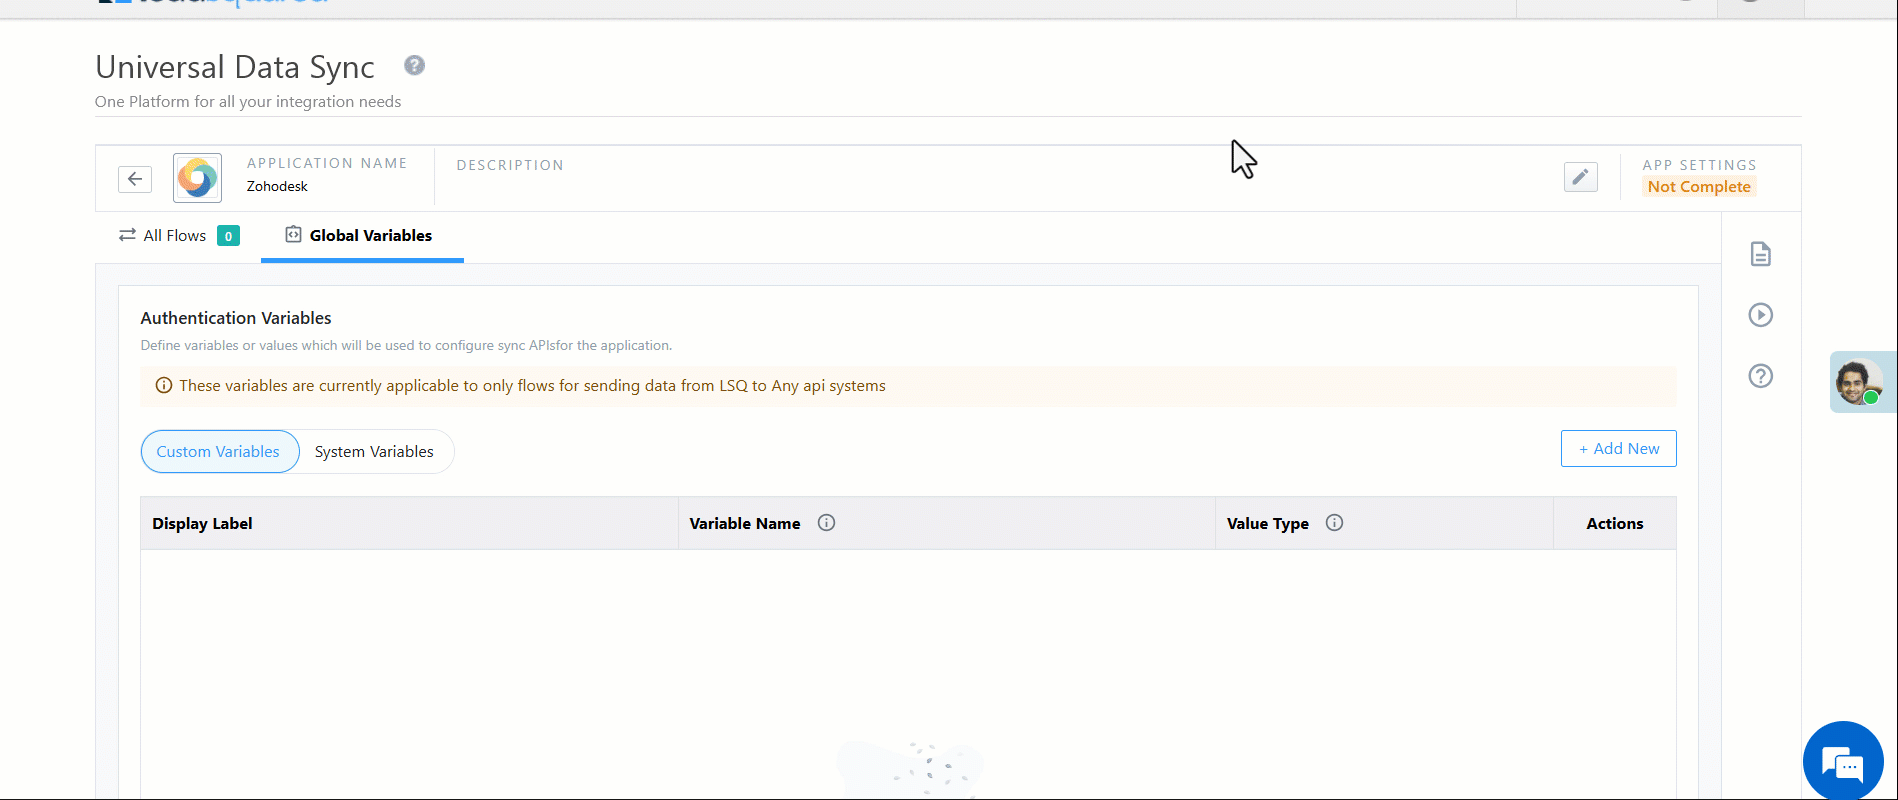Image resolution: width=1898 pixels, height=800 pixels.
Task: Click the back arrow button
Action: (x=135, y=179)
